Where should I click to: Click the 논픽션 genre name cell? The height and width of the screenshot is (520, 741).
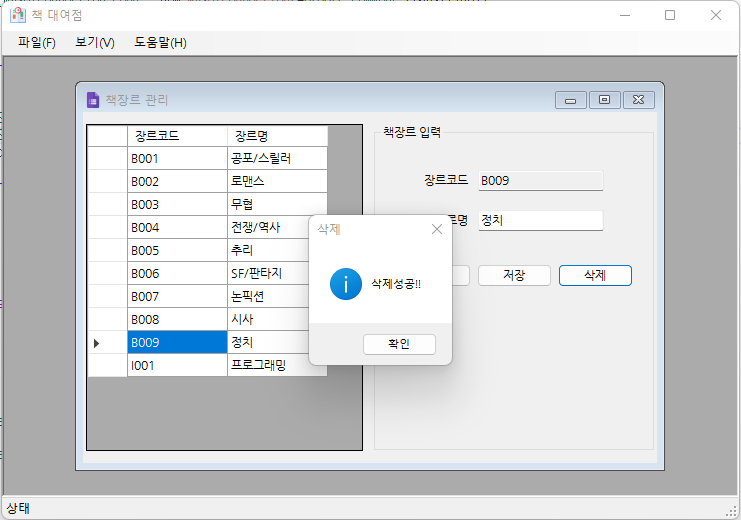pyautogui.click(x=268, y=296)
